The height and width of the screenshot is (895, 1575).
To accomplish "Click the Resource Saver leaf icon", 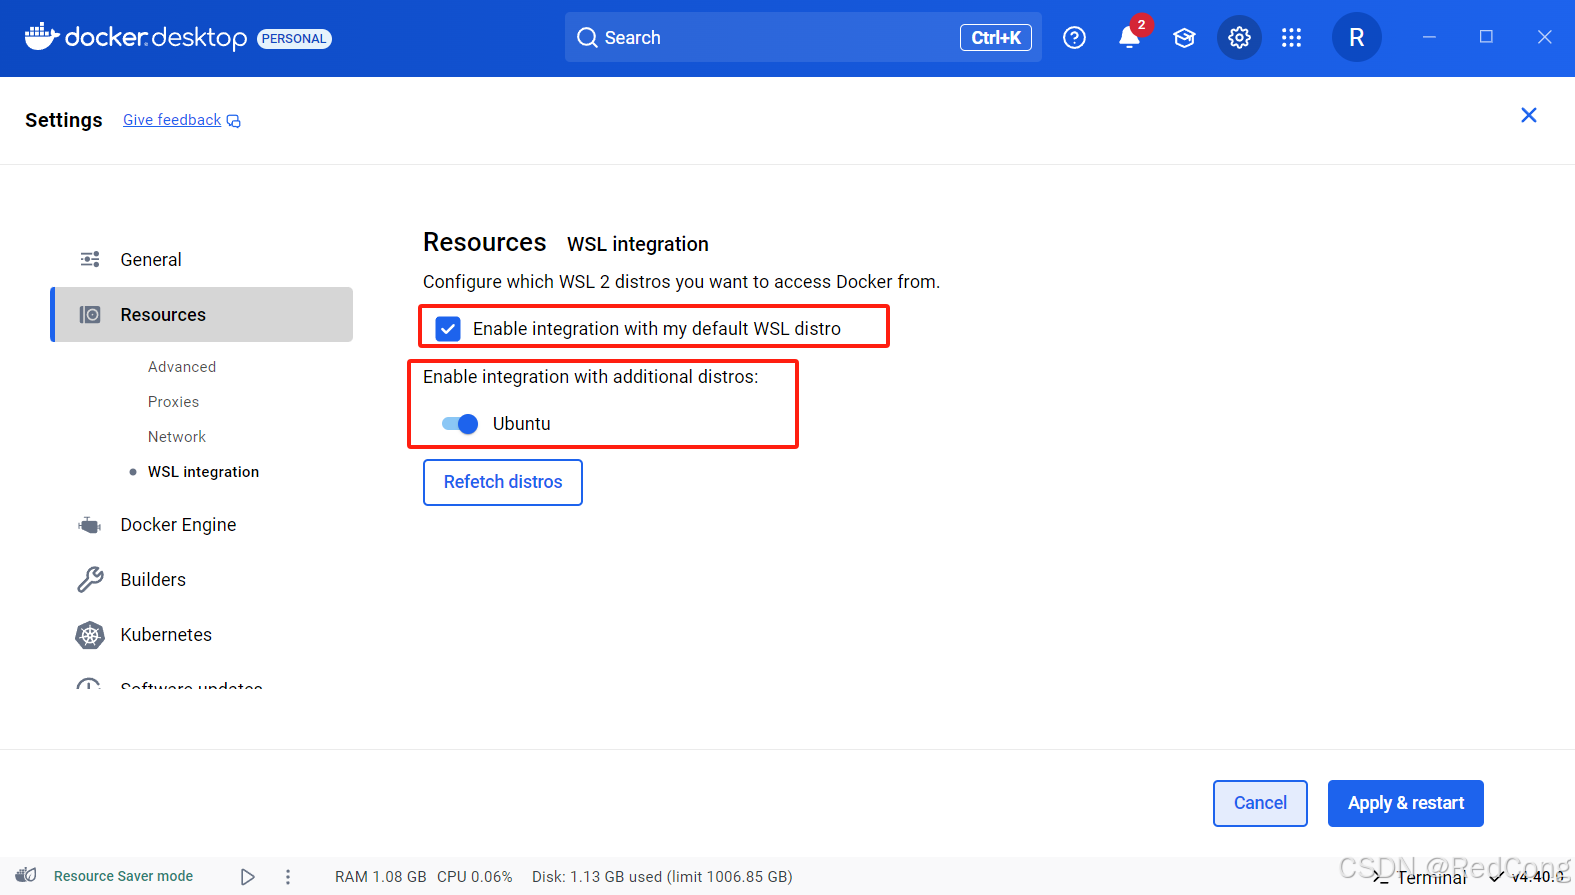I will [x=27, y=876].
